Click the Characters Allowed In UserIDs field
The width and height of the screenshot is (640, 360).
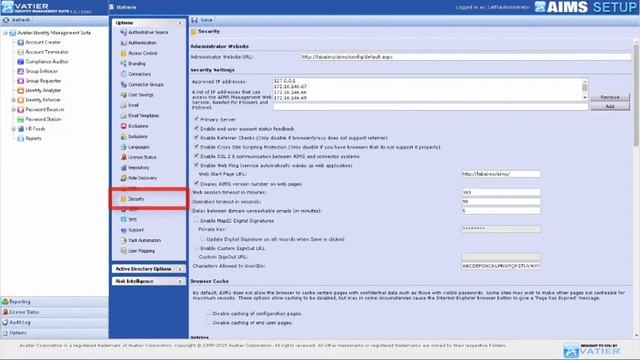coord(501,266)
